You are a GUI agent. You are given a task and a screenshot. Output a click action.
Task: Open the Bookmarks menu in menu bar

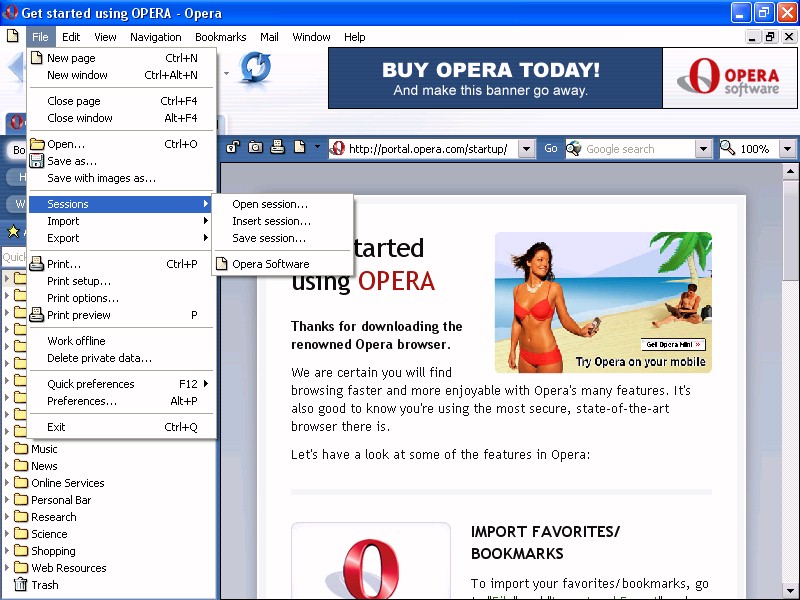pos(220,37)
